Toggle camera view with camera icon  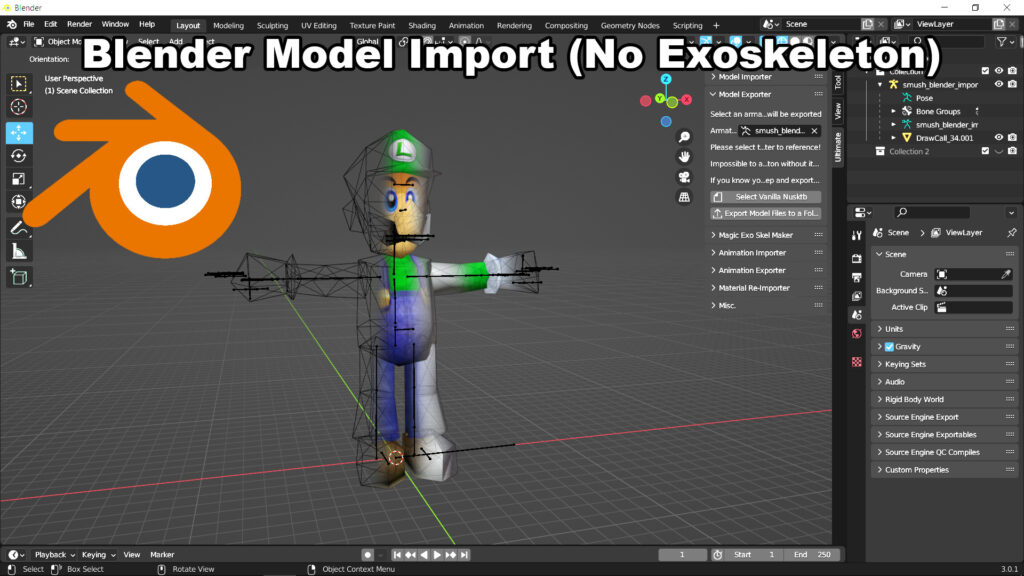click(x=684, y=177)
